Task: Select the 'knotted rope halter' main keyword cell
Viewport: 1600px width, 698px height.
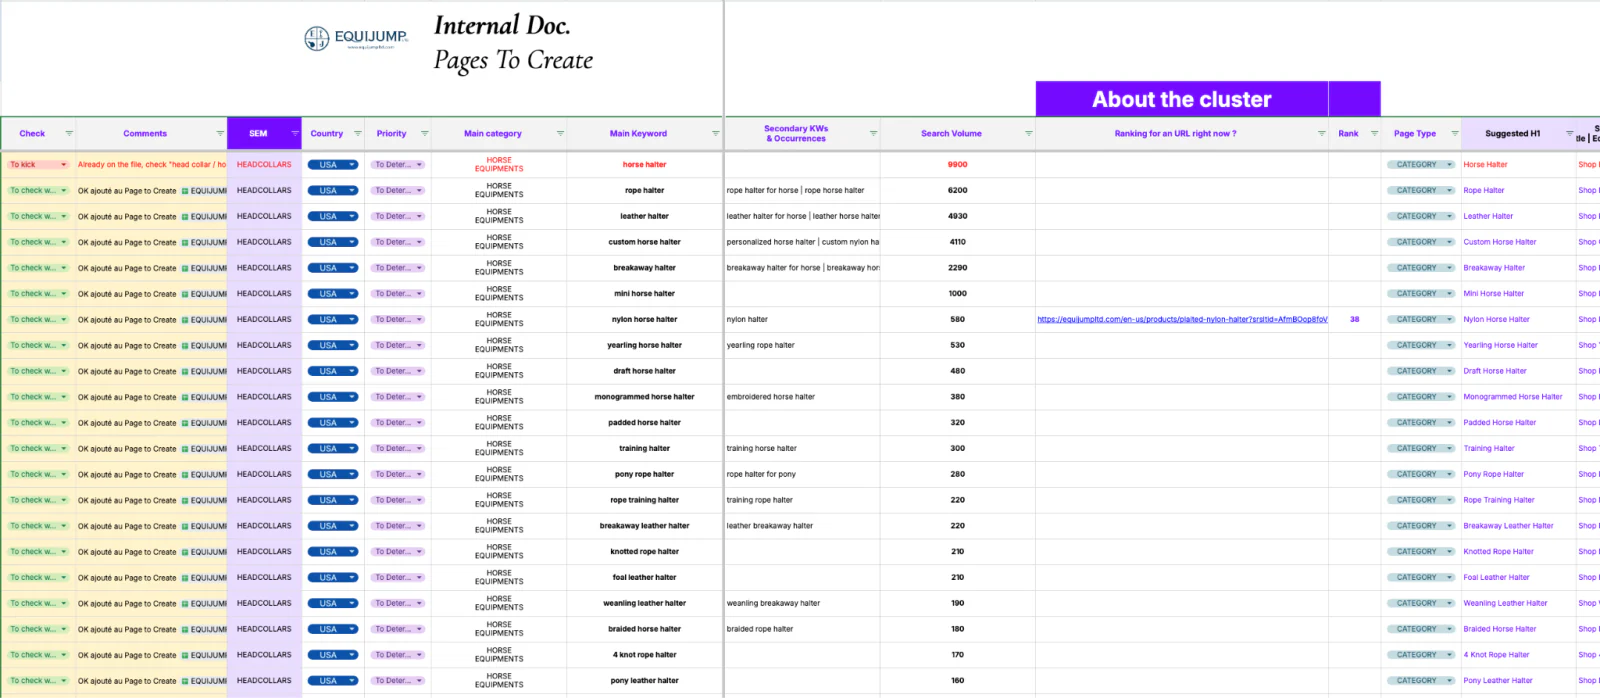Action: tap(644, 552)
